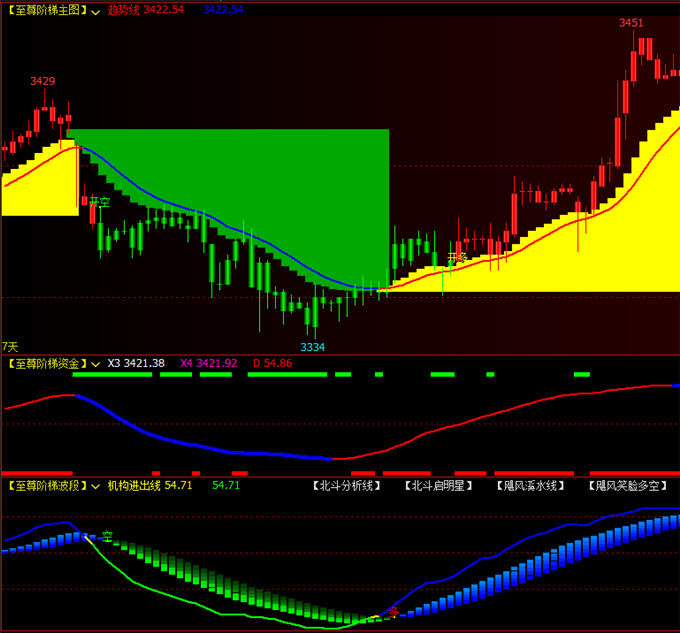Select the 3451 high price label

coord(631,22)
